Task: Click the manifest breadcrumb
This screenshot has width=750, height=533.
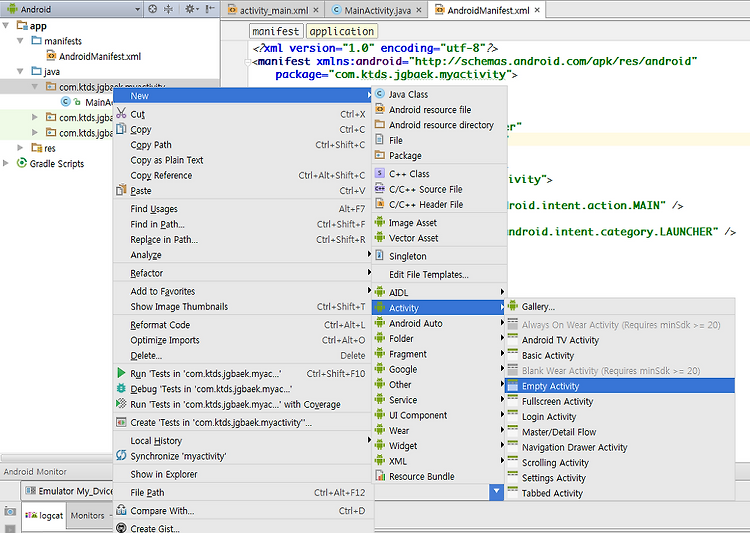Action: 276,31
